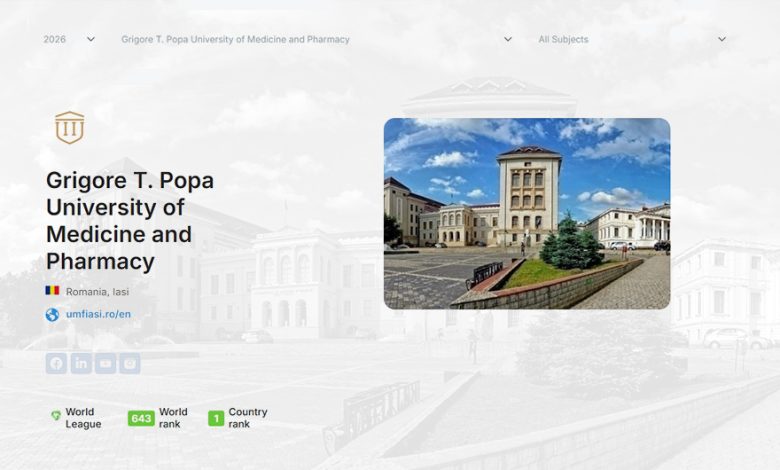Click the university shield logo icon
Screen dimensions: 780x470
[x=70, y=128]
